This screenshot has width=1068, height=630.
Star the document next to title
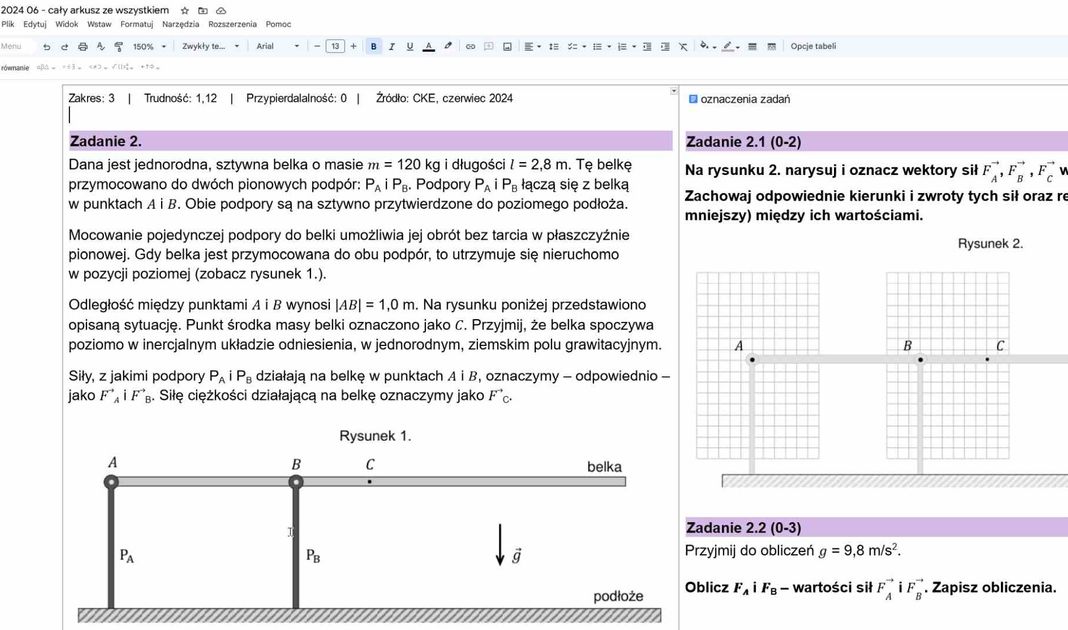184,10
